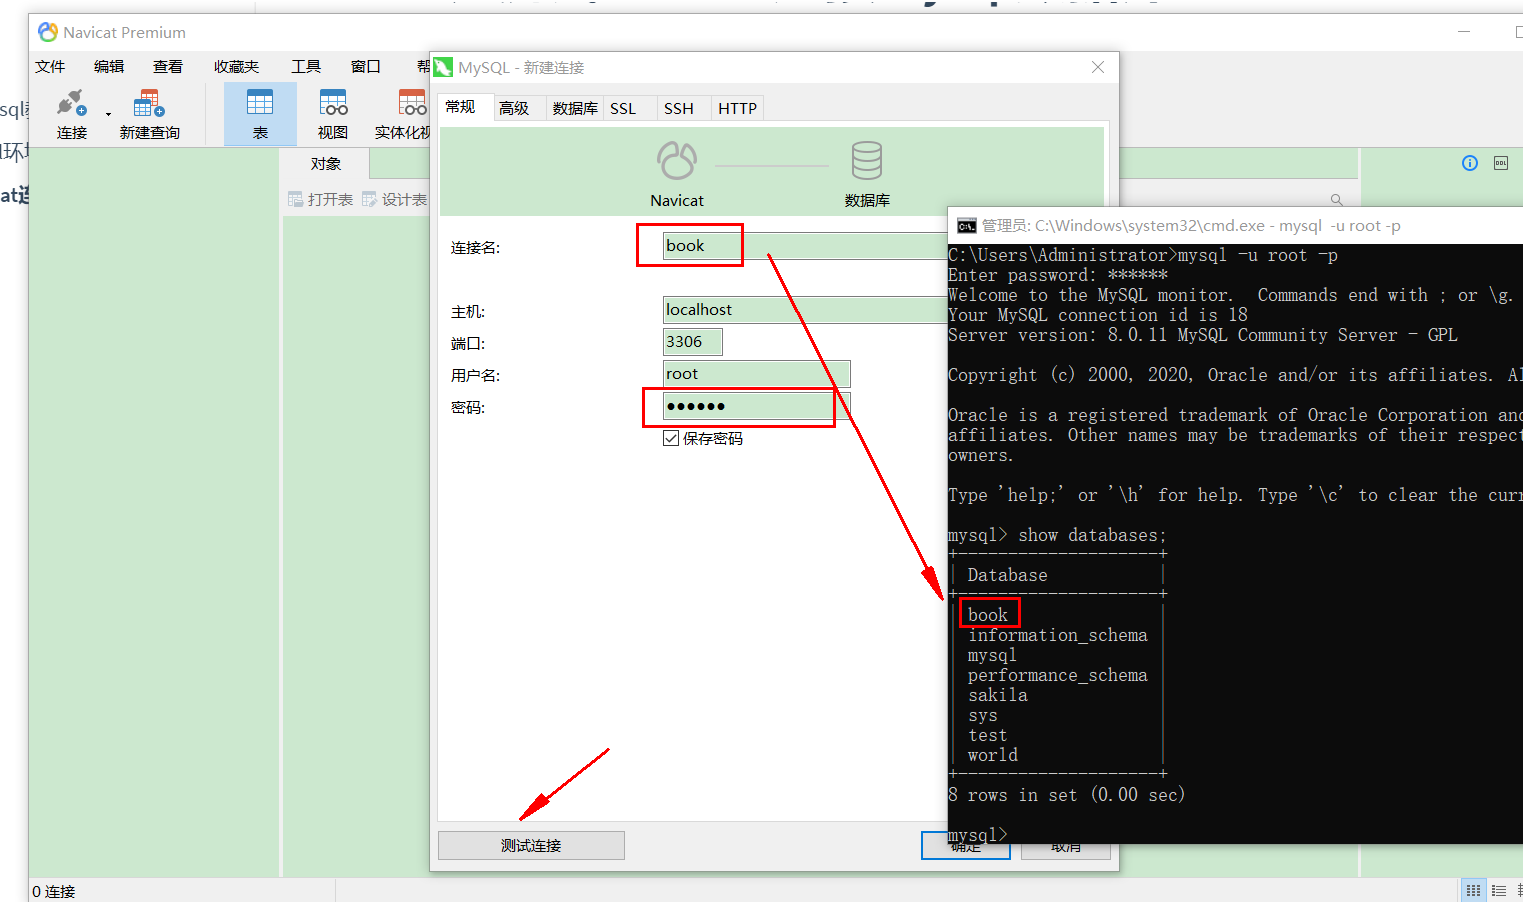The height and width of the screenshot is (902, 1523).
Task: Click the 'book' database row in cmd
Action: pos(987,615)
